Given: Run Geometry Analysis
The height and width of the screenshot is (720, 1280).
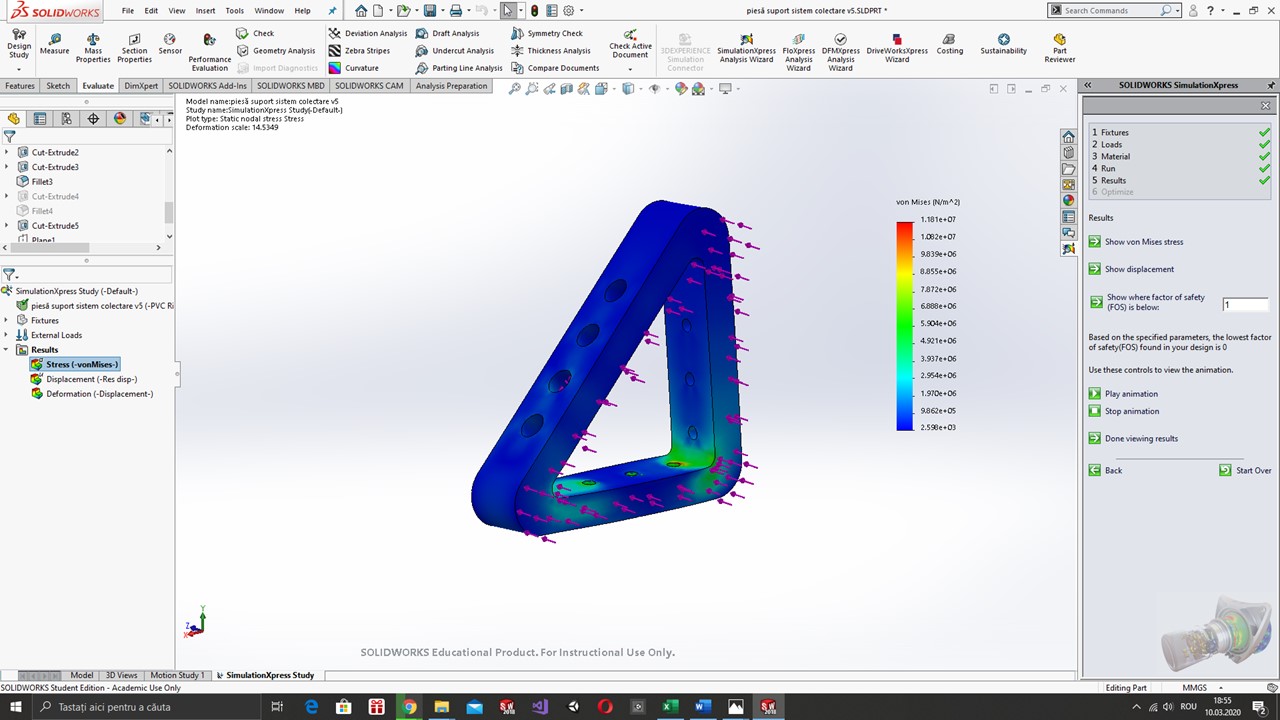Looking at the screenshot, I should click(276, 51).
